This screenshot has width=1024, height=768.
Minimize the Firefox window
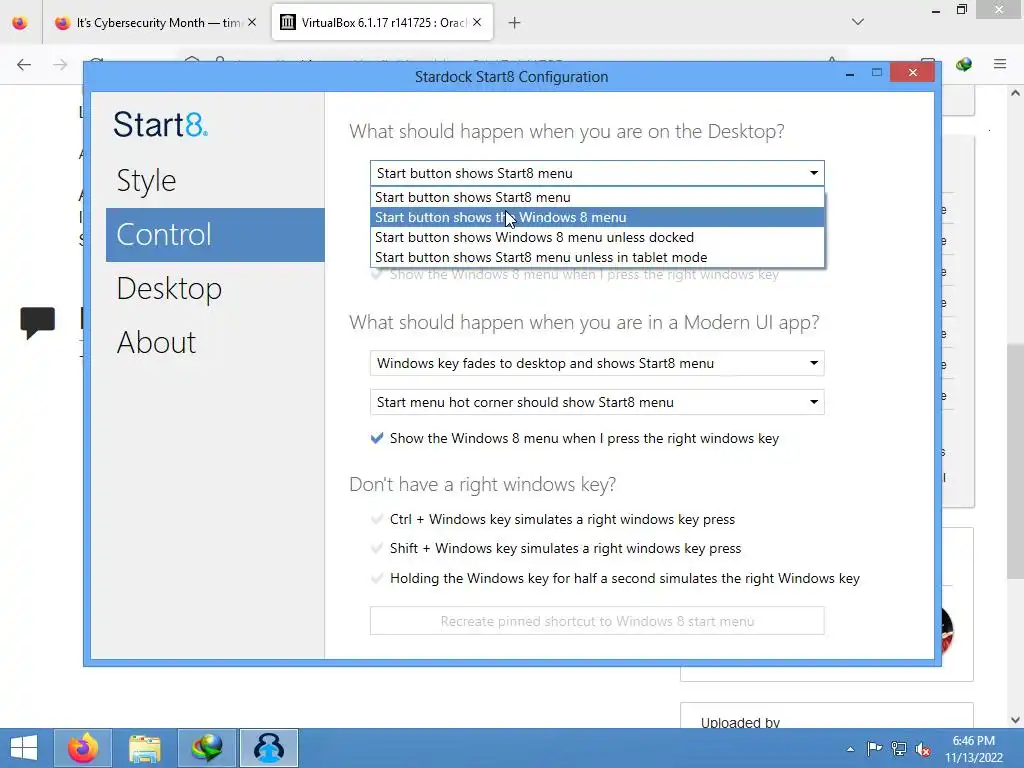936,10
